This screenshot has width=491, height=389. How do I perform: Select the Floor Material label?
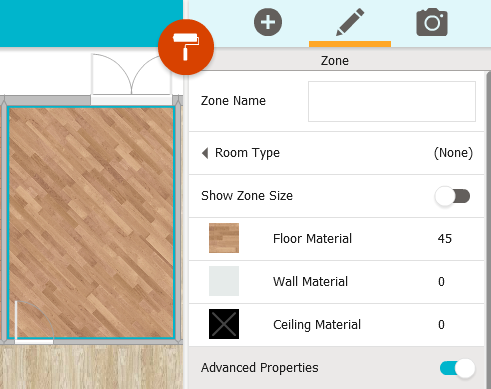(x=312, y=239)
